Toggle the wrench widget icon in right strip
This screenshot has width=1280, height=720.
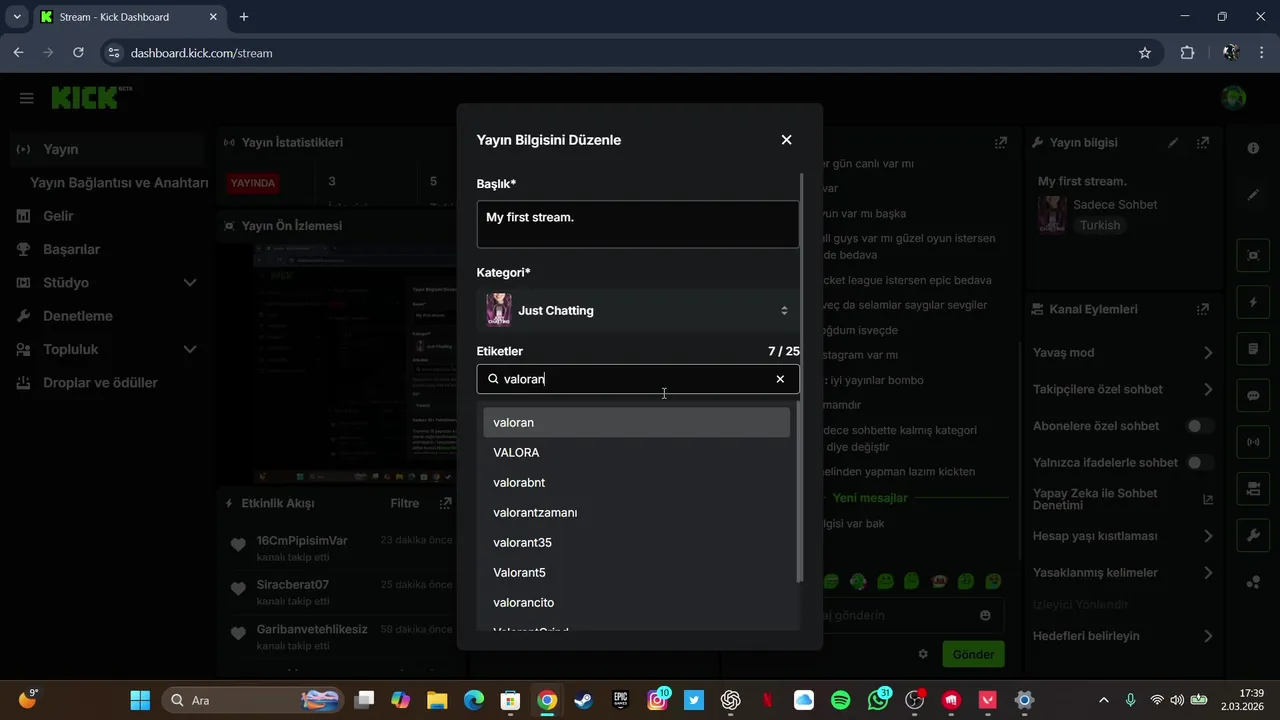coord(1253,535)
